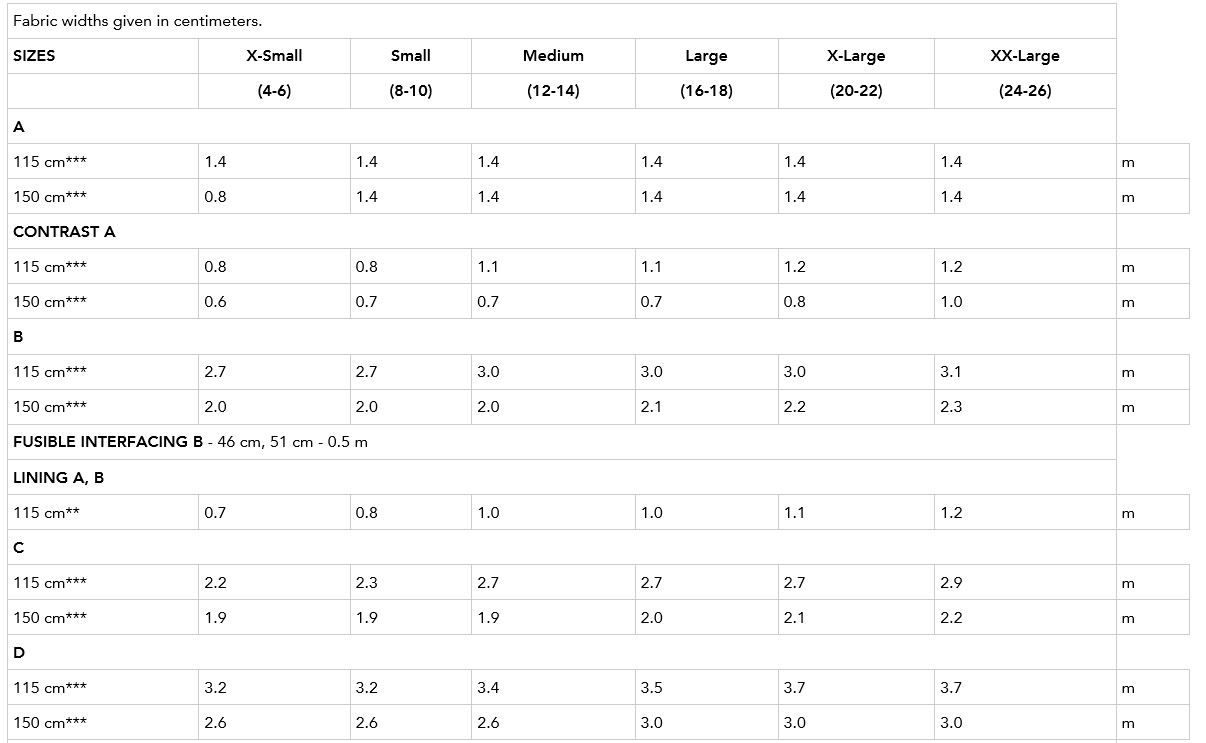Click the FUSIBLE INTERFACING B row

pos(561,442)
